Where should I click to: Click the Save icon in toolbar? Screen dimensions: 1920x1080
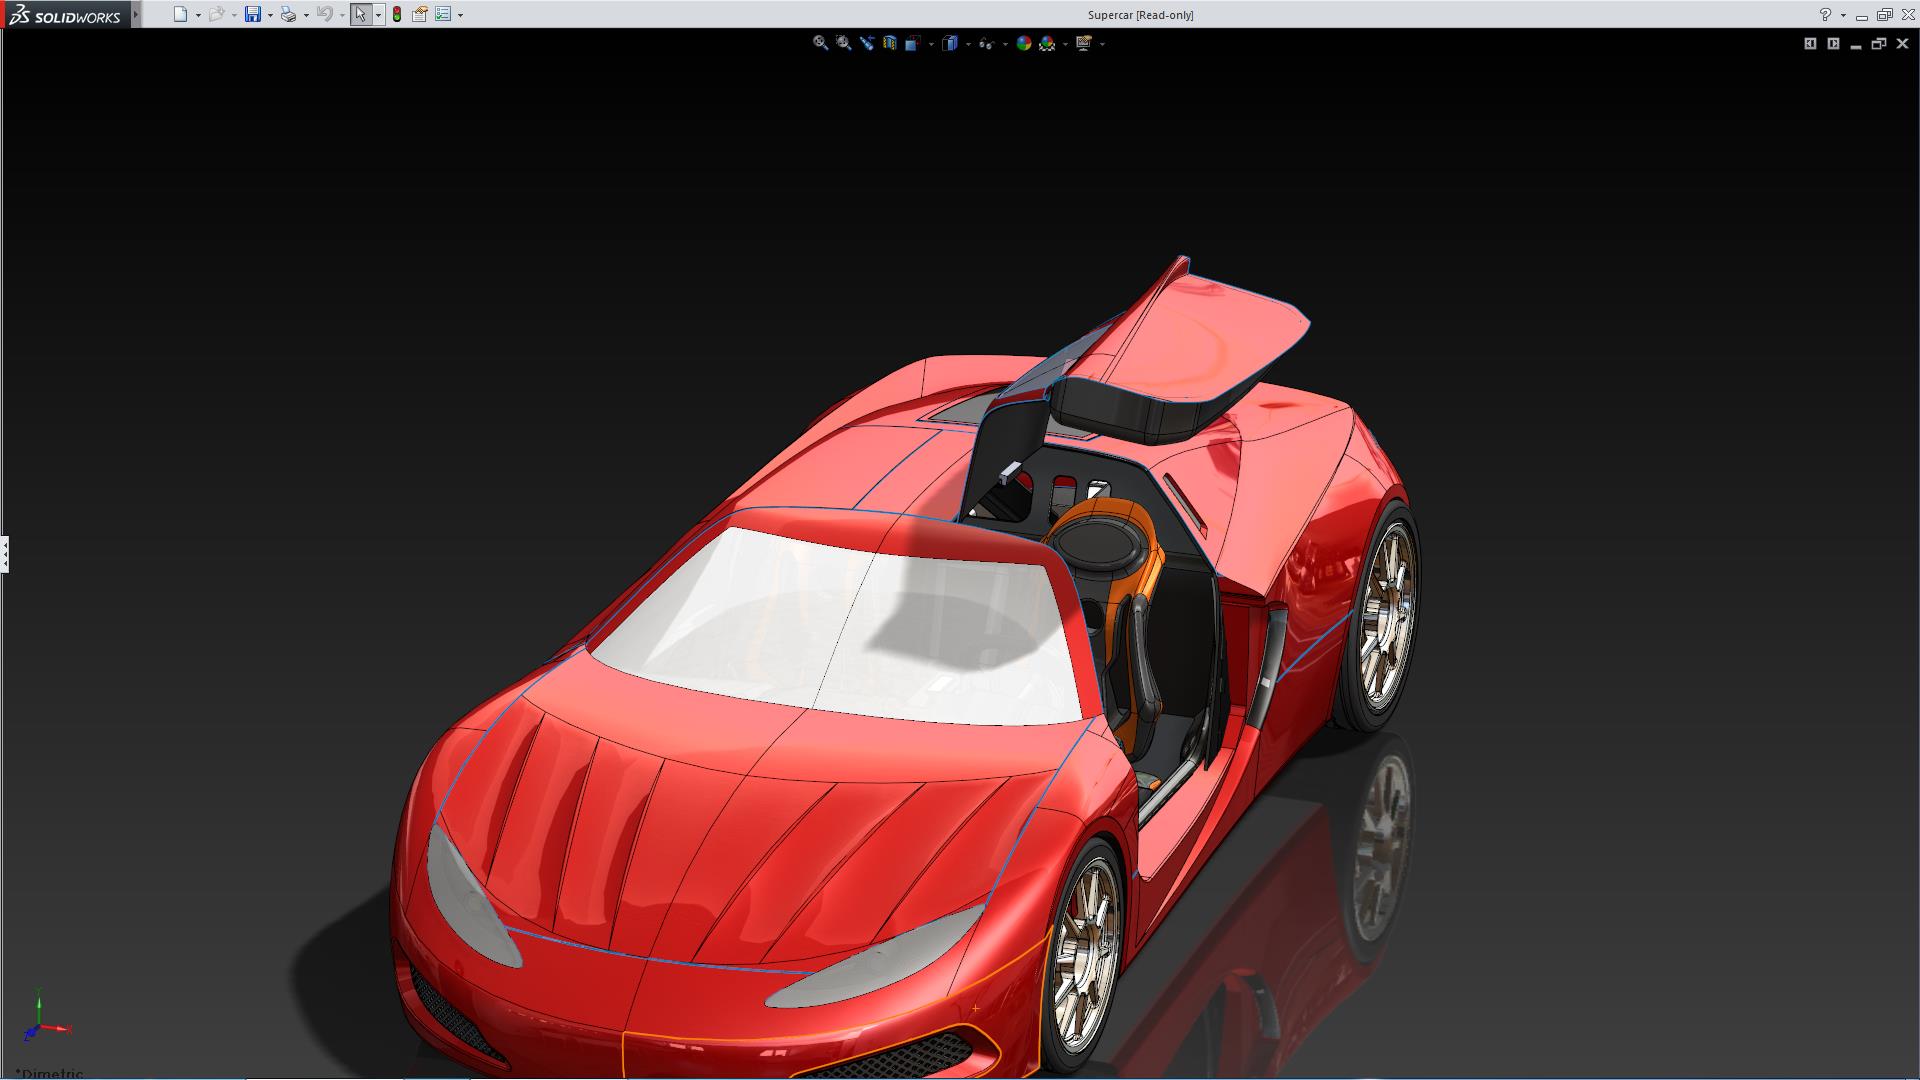coord(253,14)
